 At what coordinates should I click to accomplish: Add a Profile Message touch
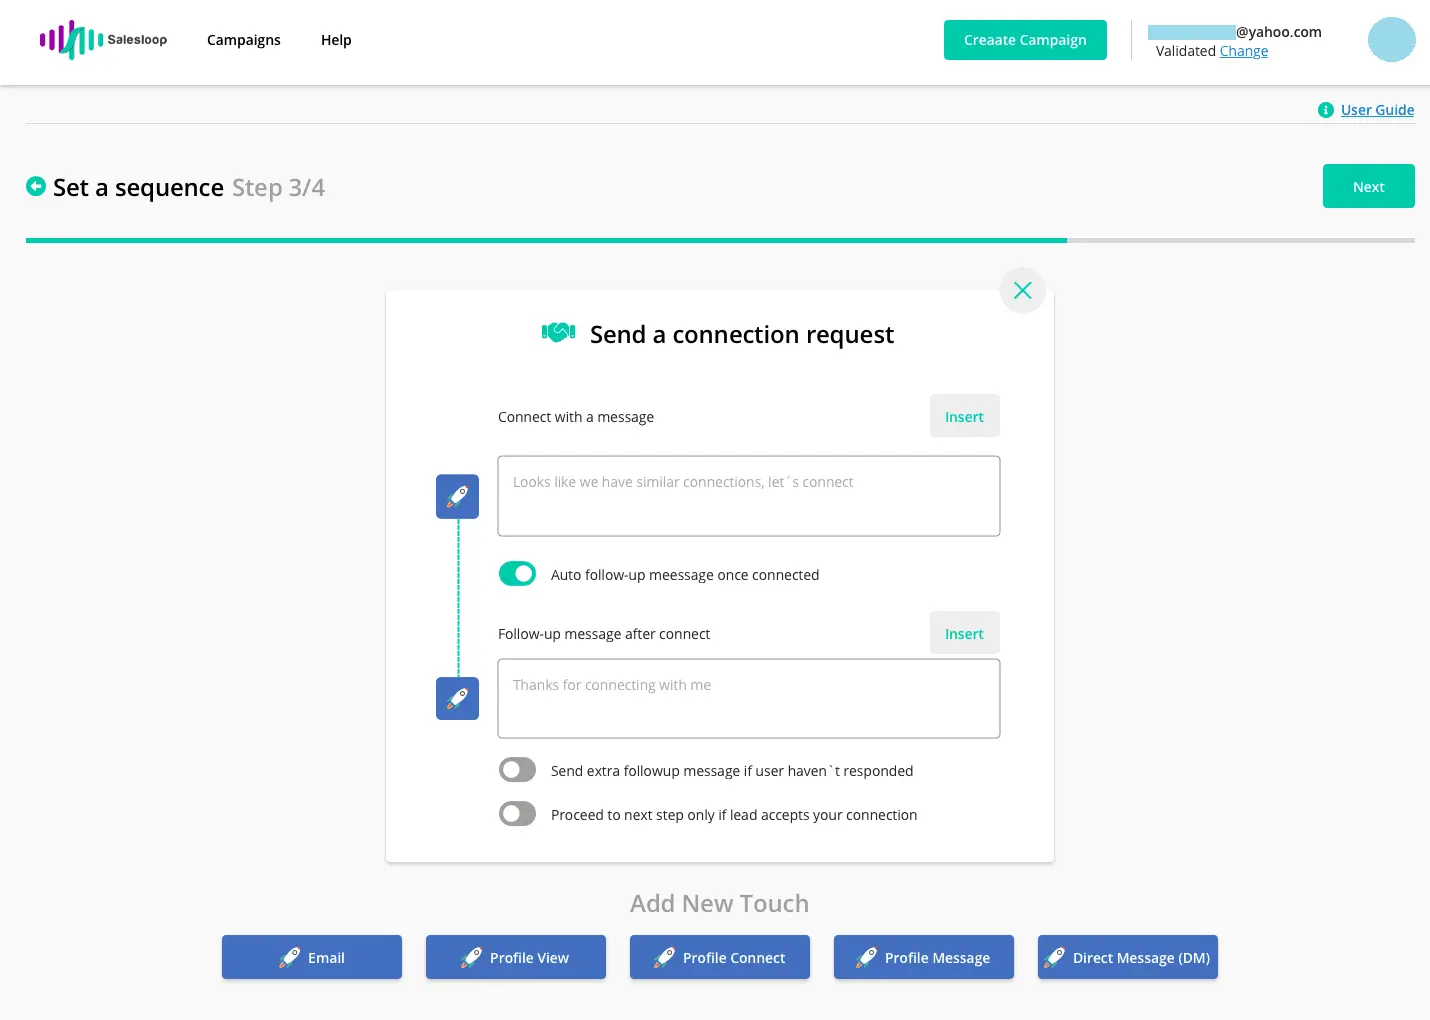point(924,957)
